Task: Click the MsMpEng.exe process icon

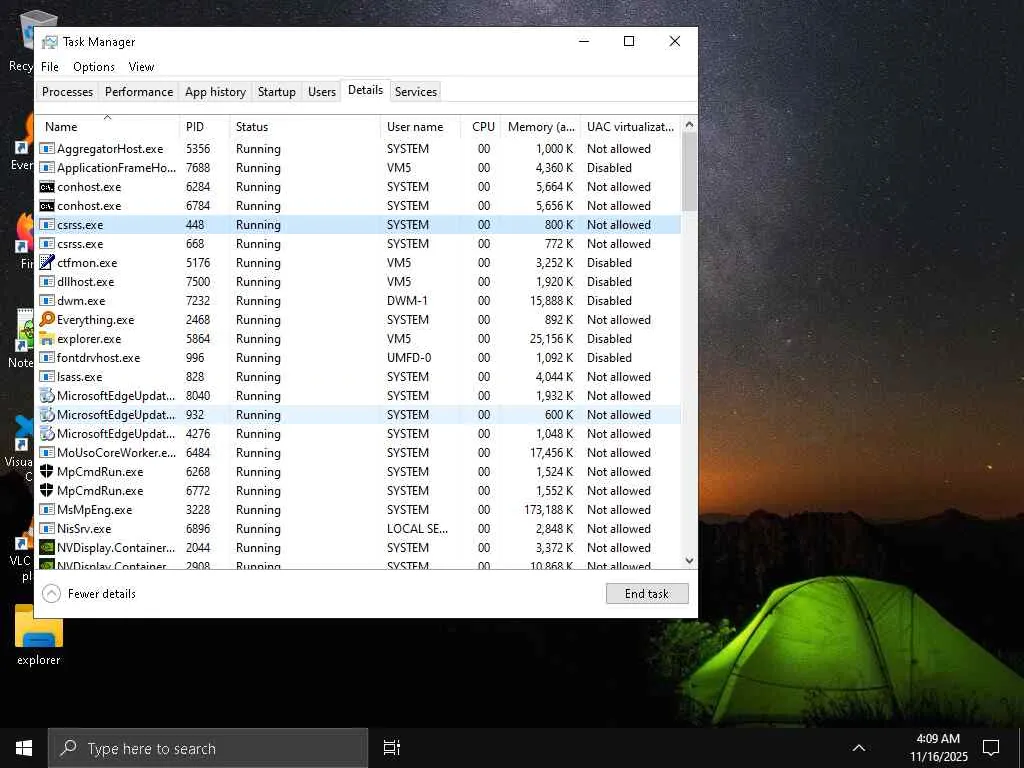Action: 46,509
